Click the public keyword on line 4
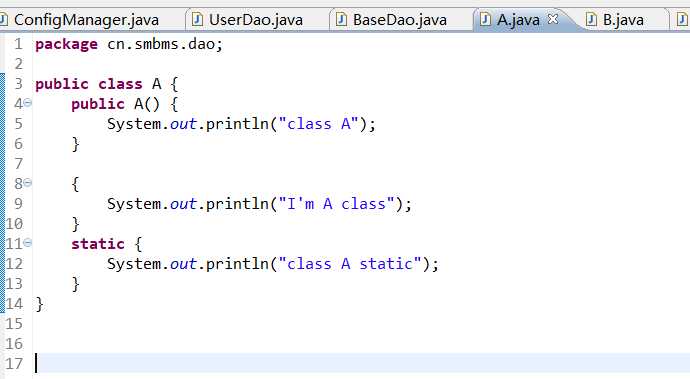Viewport: 690px width, 379px height. [98, 104]
